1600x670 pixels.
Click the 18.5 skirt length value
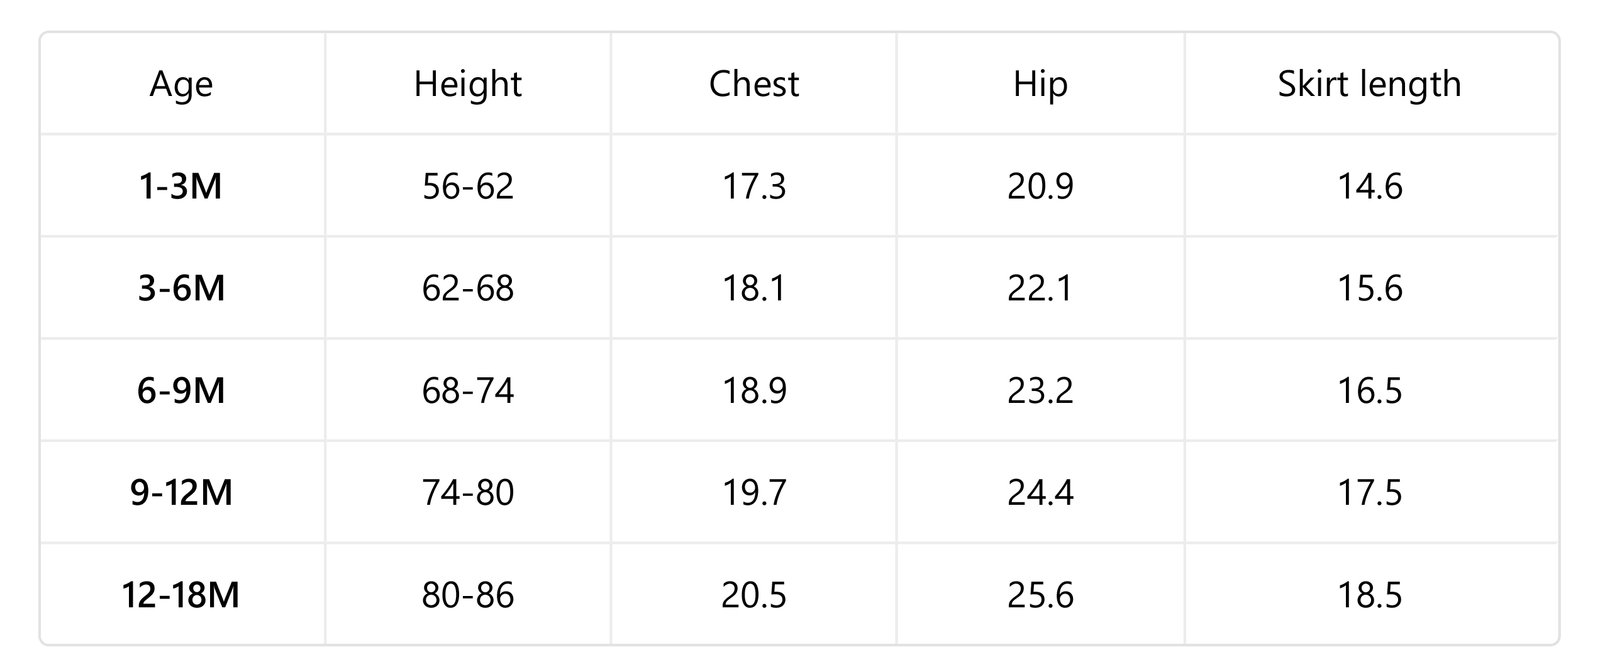coord(1370,595)
